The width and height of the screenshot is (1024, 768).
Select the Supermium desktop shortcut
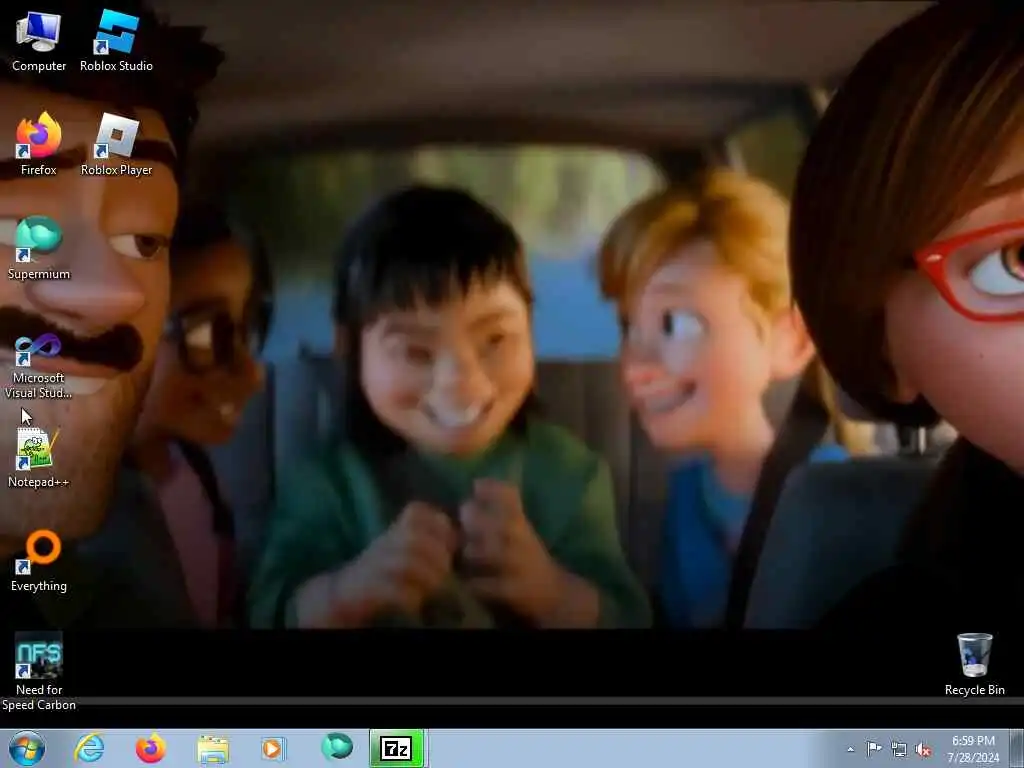tap(39, 249)
